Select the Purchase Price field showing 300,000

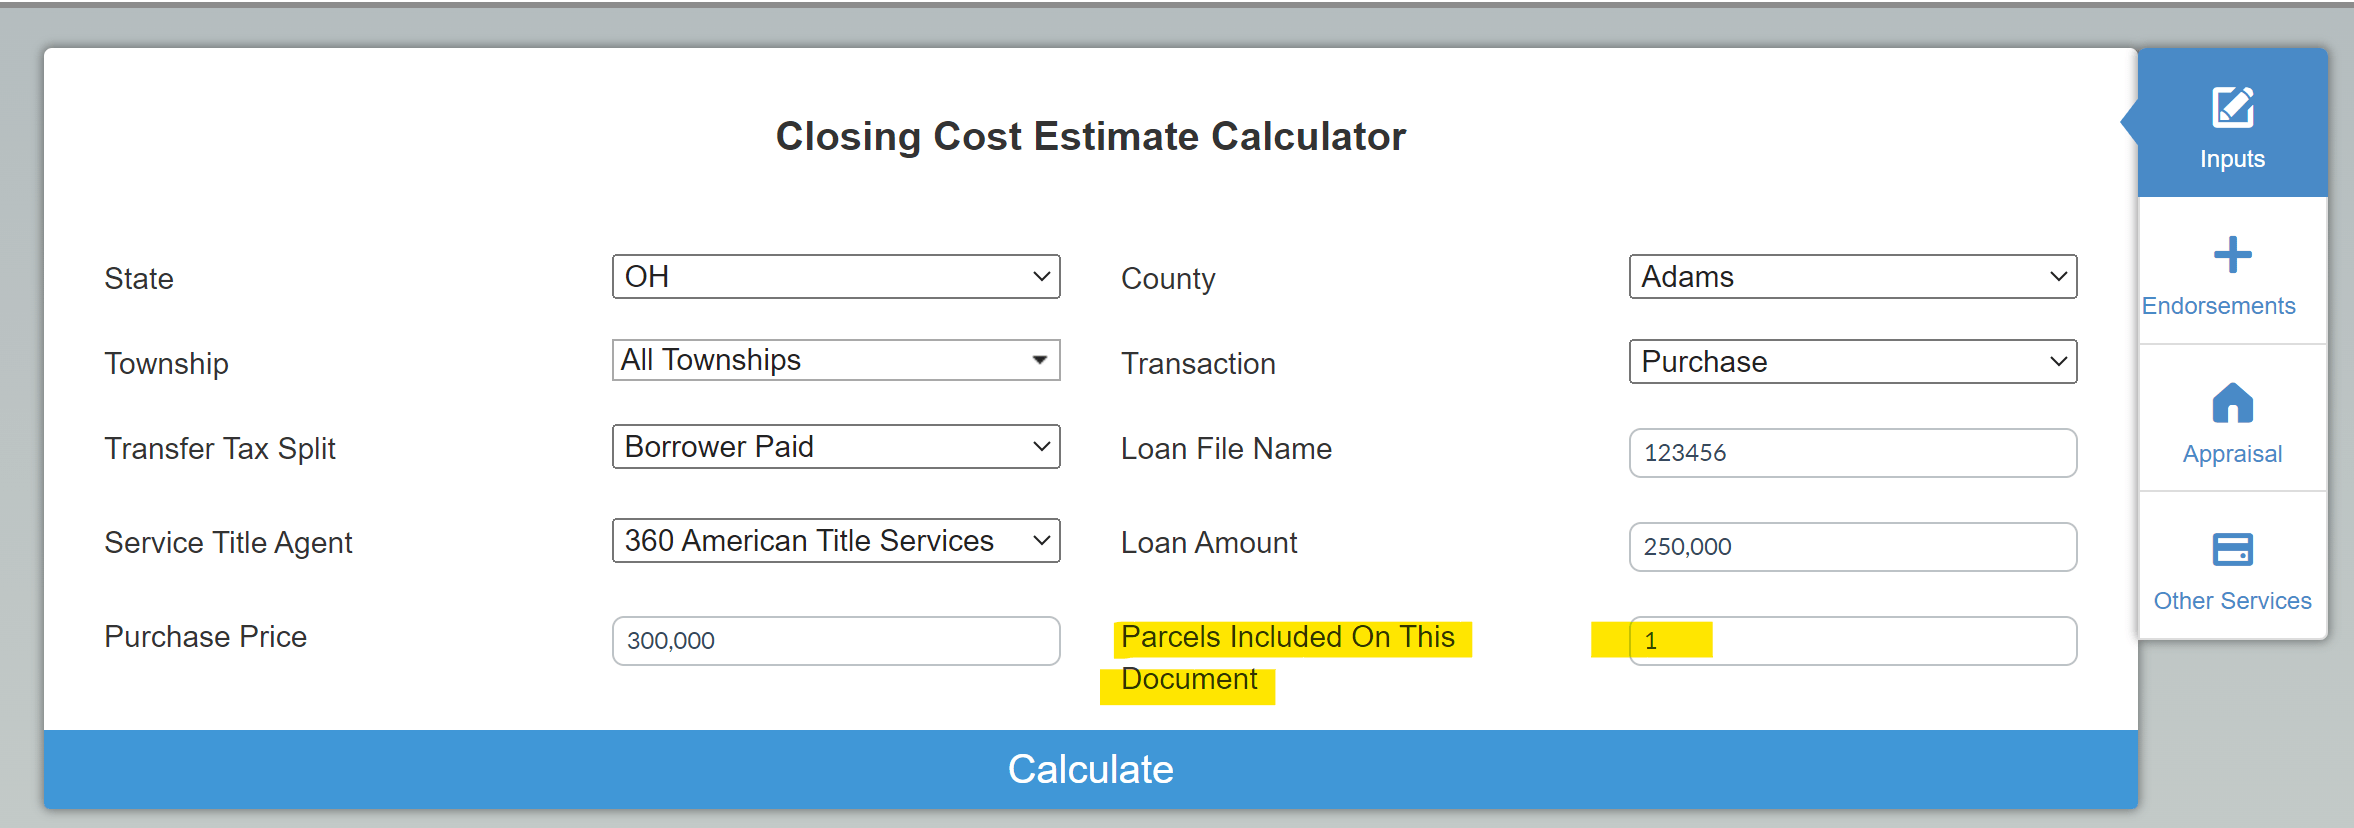tap(836, 640)
